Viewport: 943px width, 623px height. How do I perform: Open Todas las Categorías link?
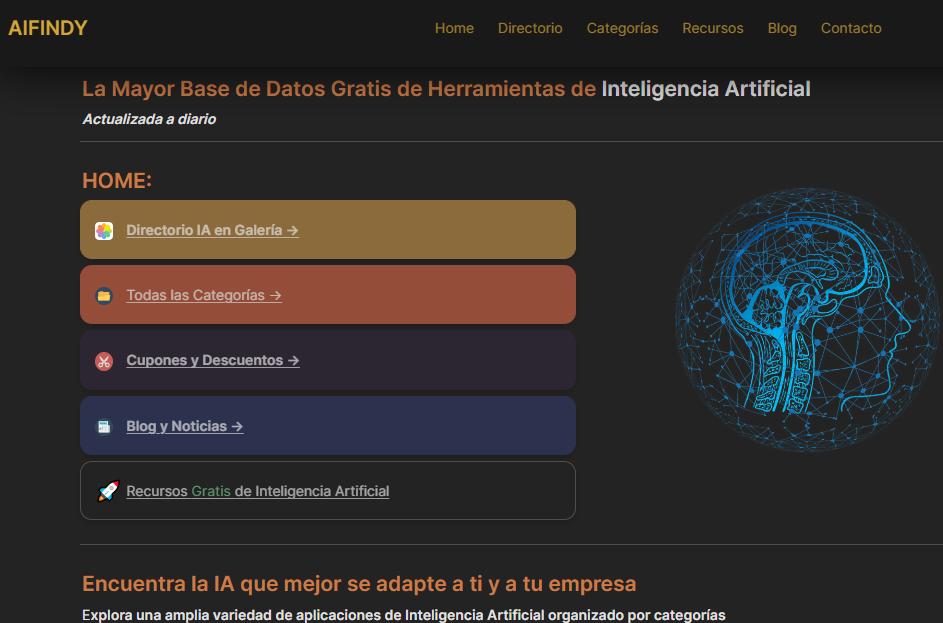204,295
